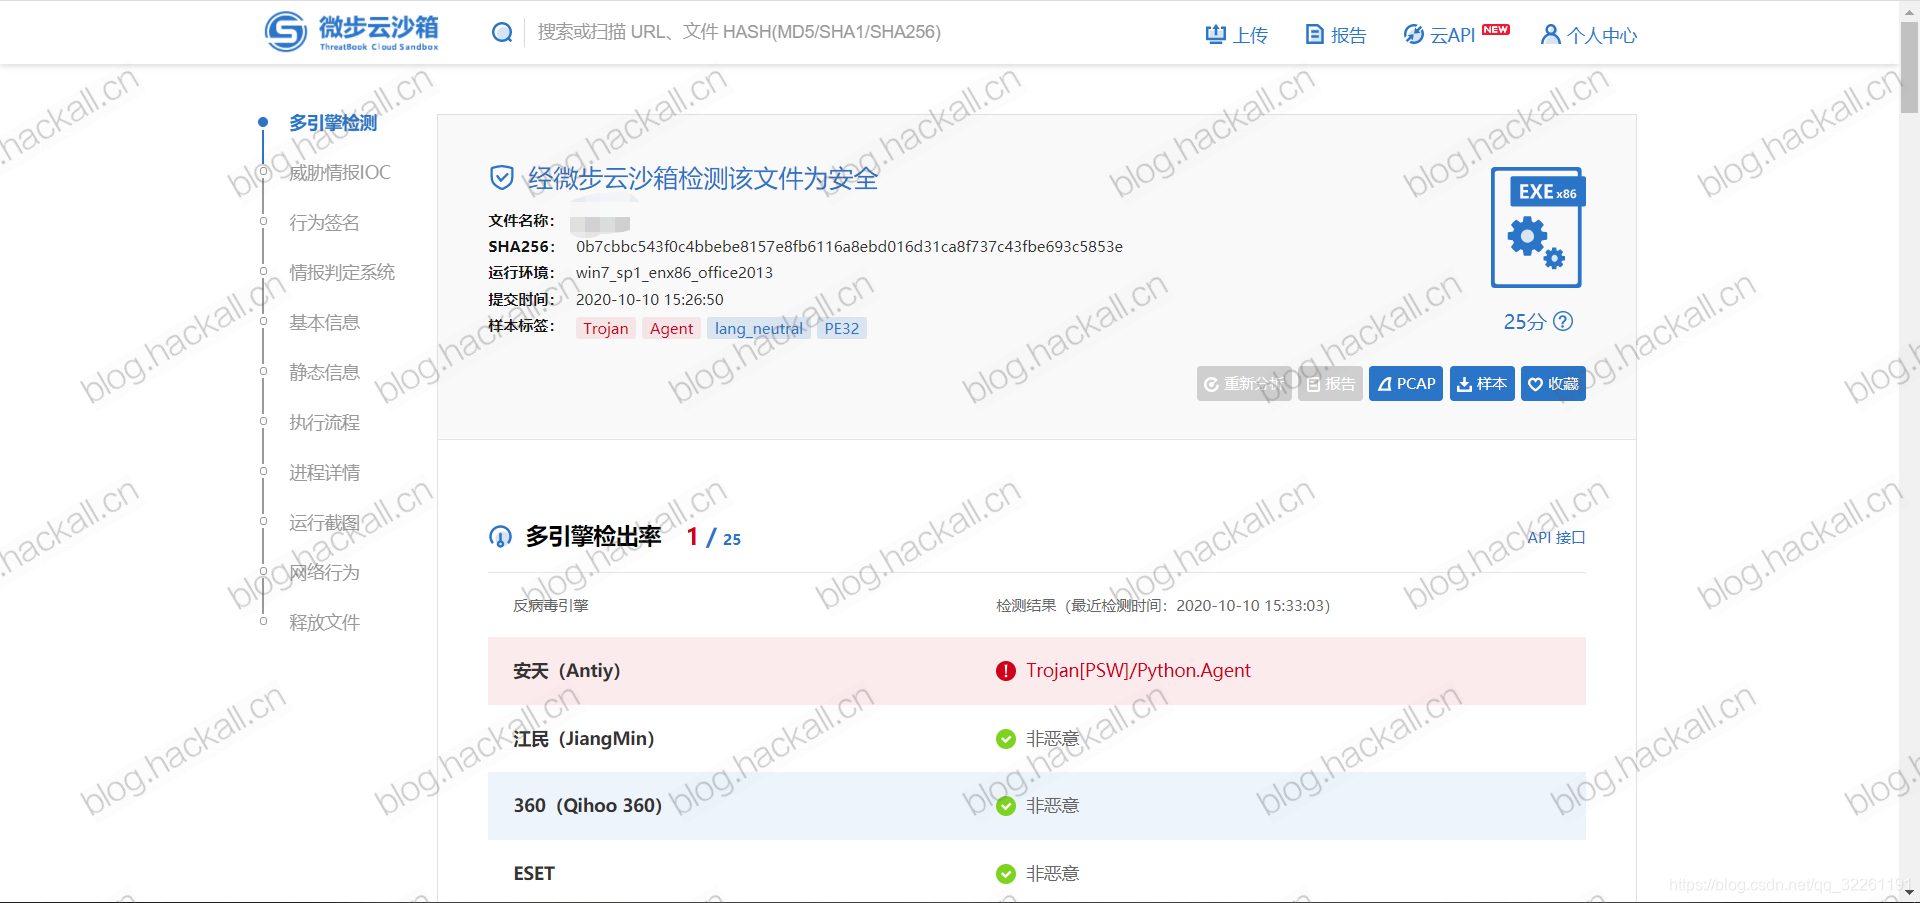Click the user profile icon

1550,35
